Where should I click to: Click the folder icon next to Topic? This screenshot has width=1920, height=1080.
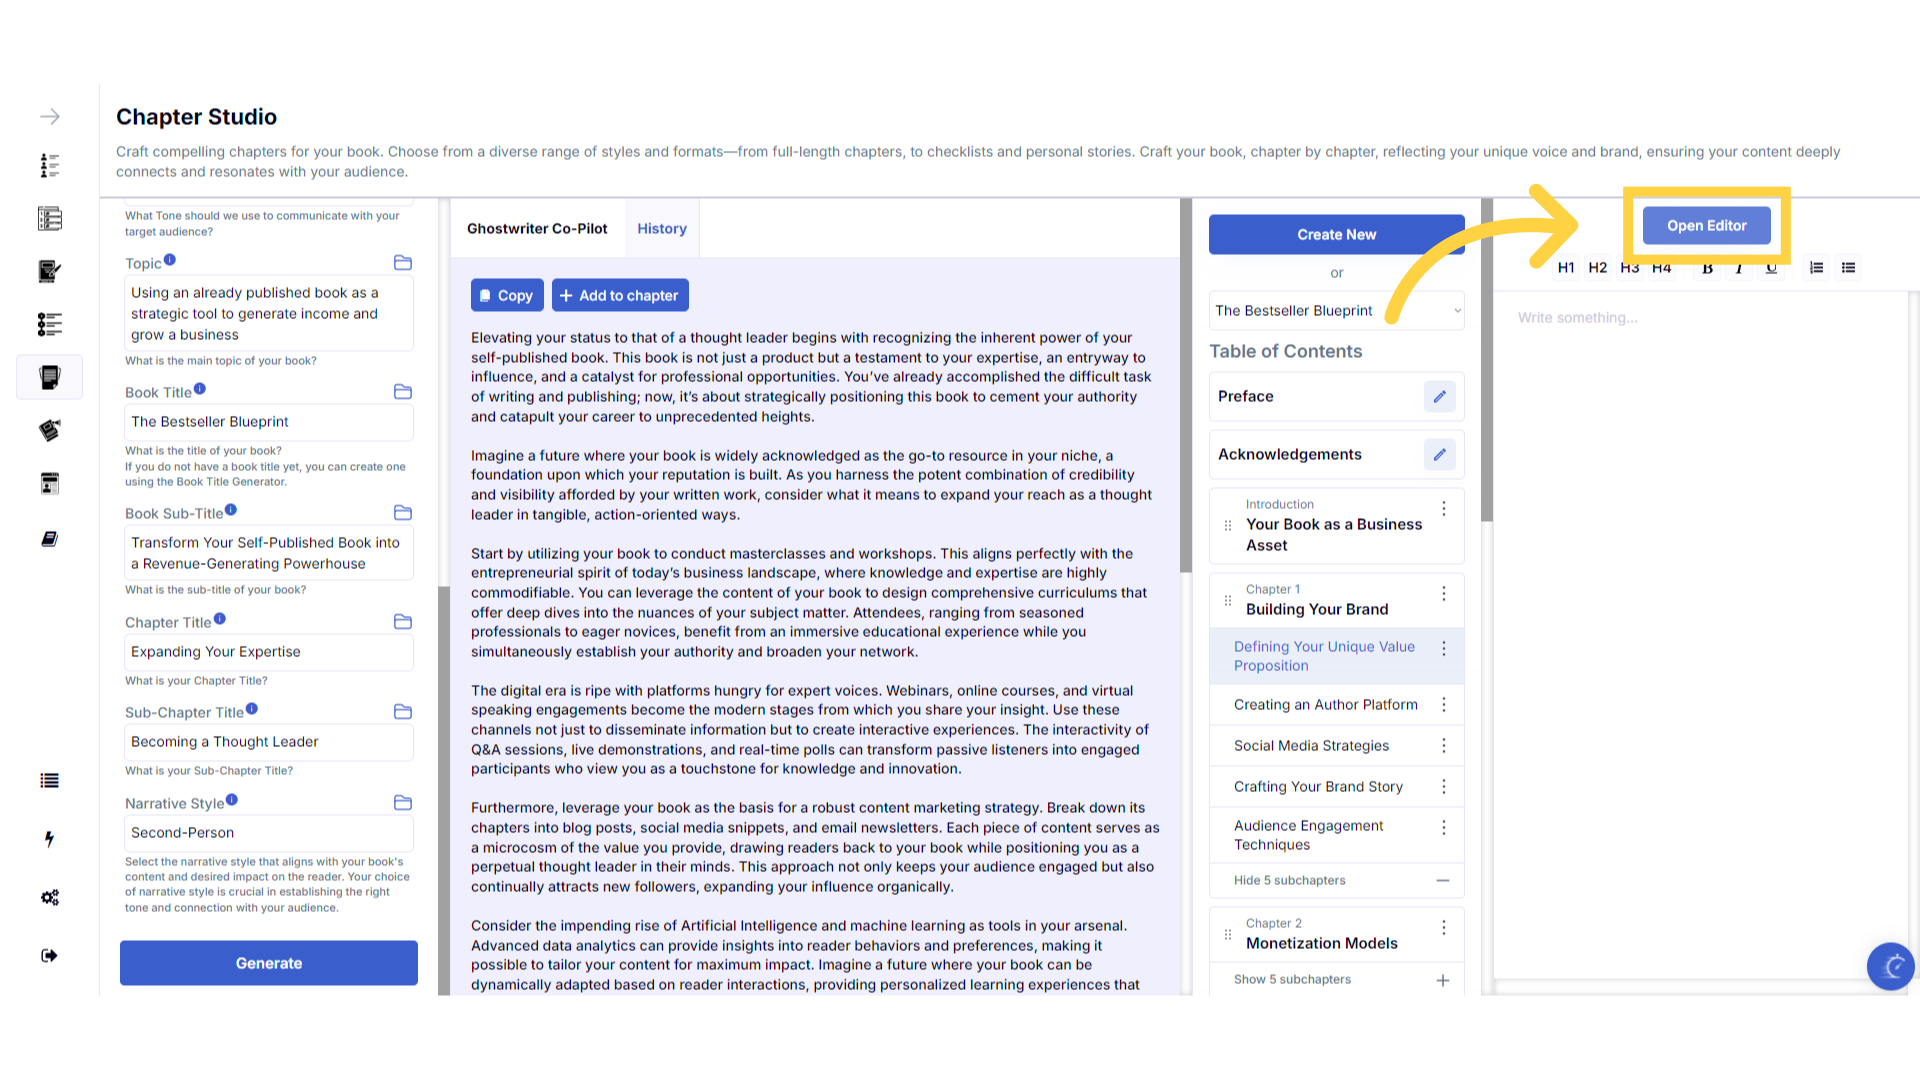(x=403, y=263)
